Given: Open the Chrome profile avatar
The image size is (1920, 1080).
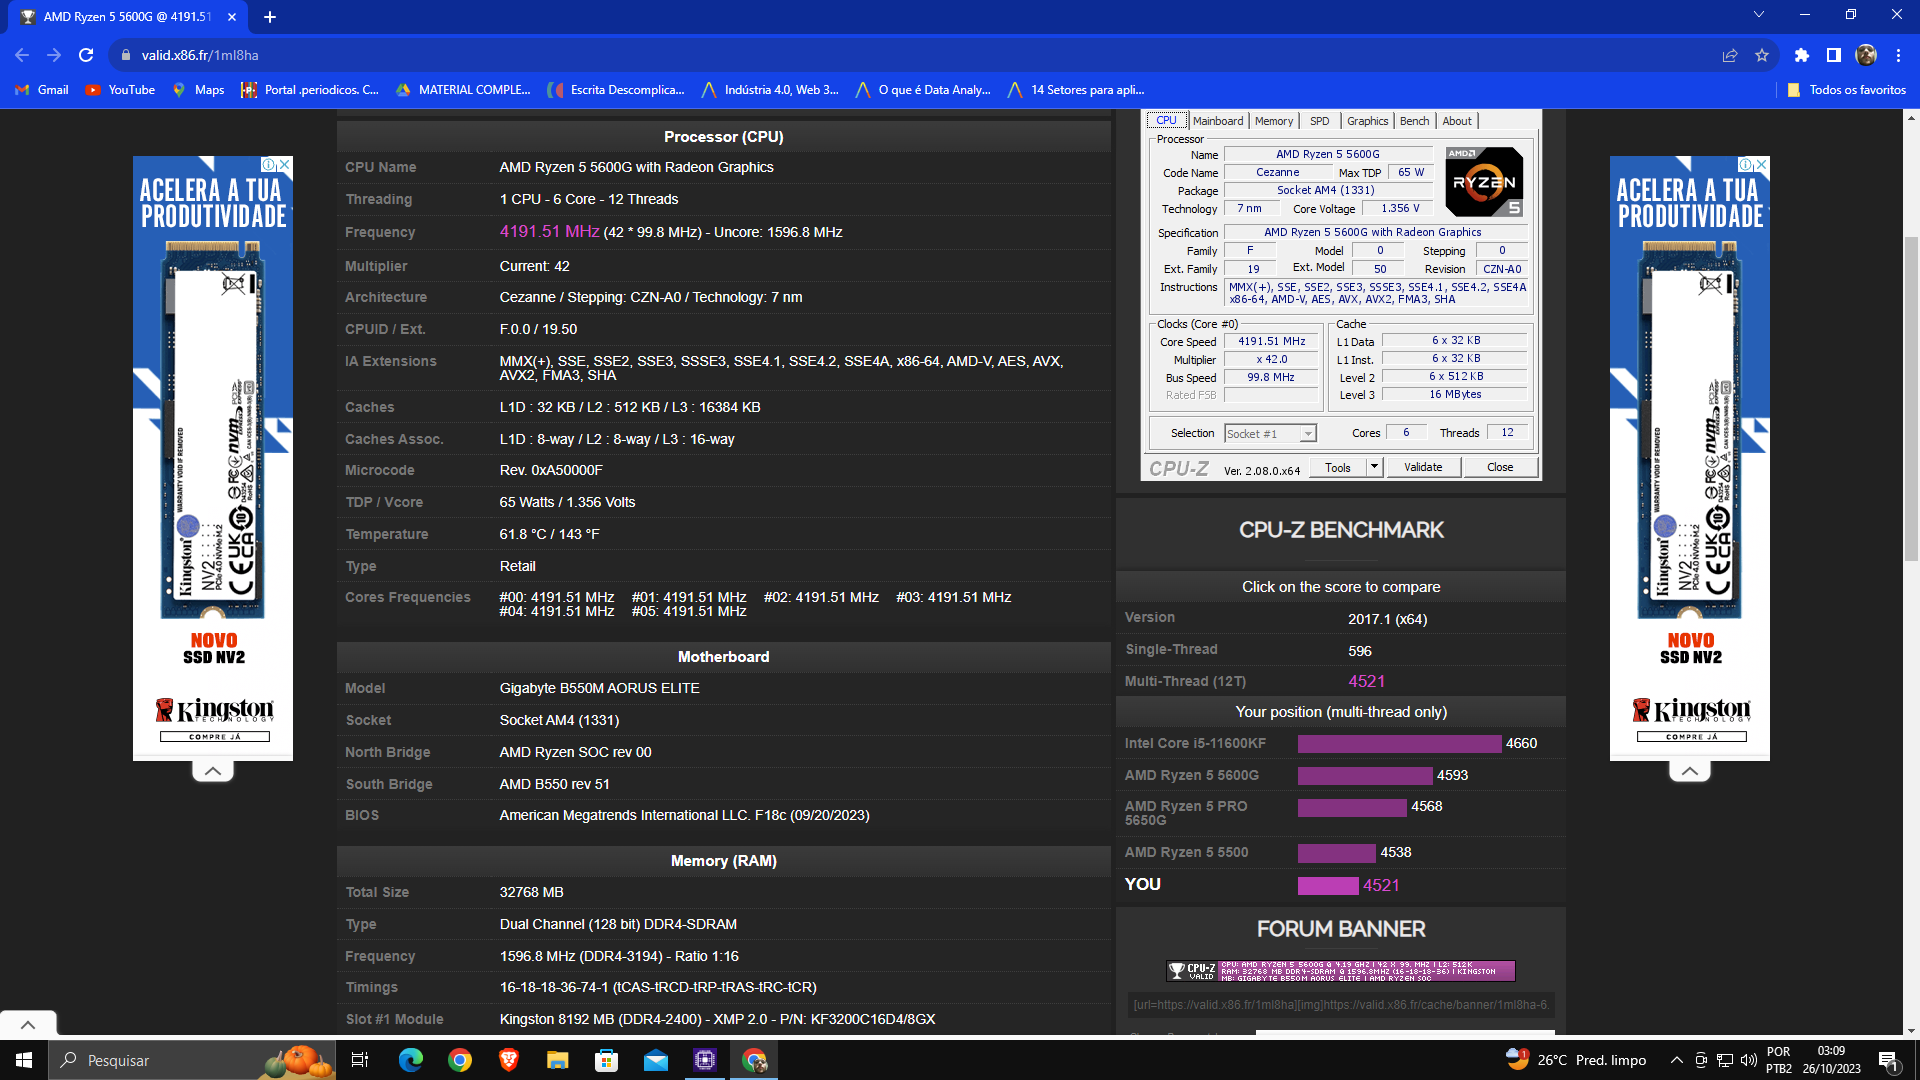Looking at the screenshot, I should 1866,55.
